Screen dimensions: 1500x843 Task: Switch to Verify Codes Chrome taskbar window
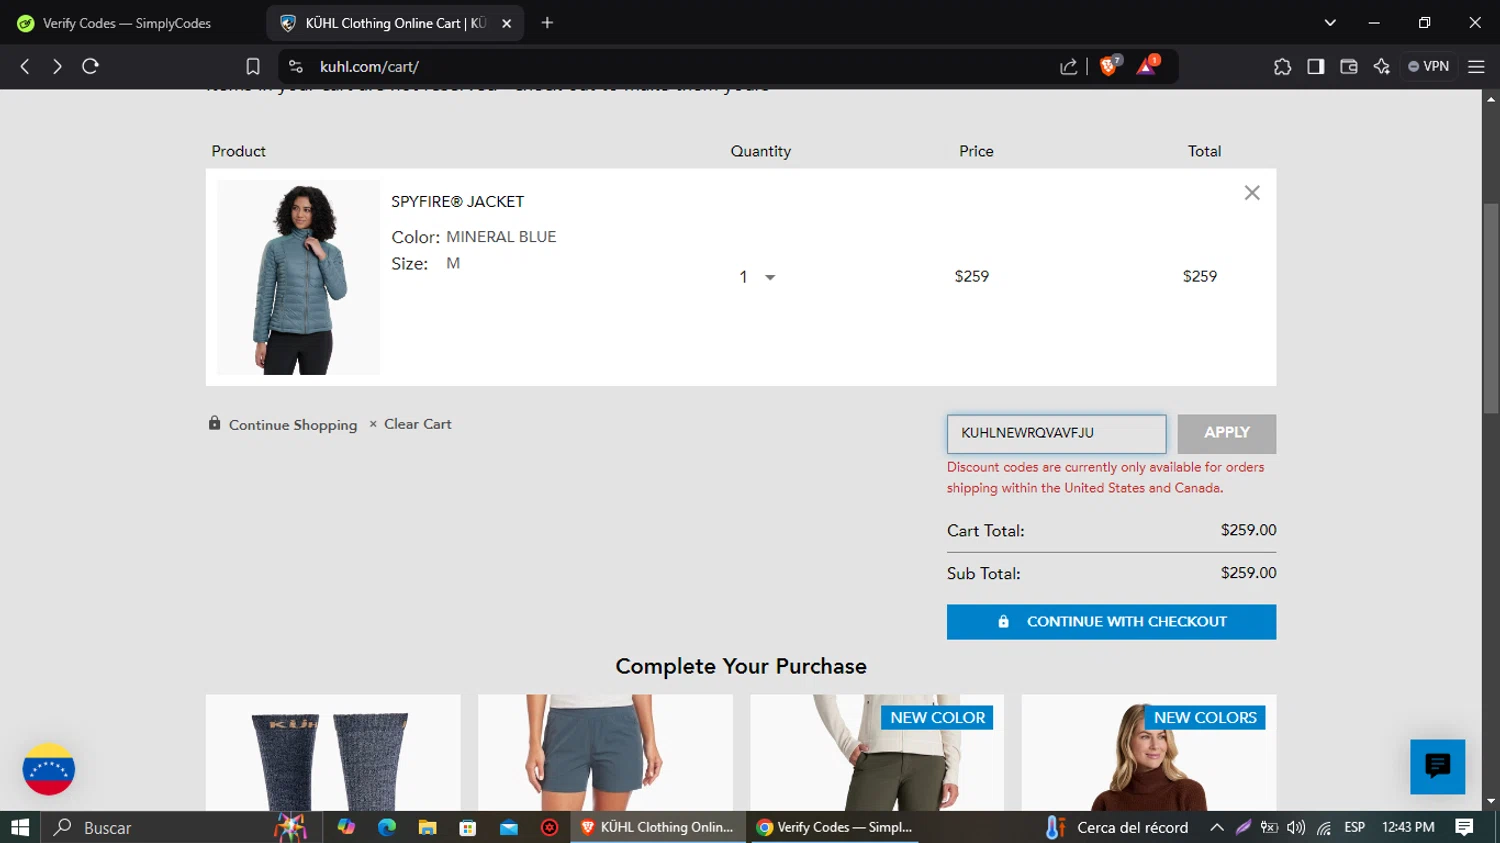pos(835,827)
